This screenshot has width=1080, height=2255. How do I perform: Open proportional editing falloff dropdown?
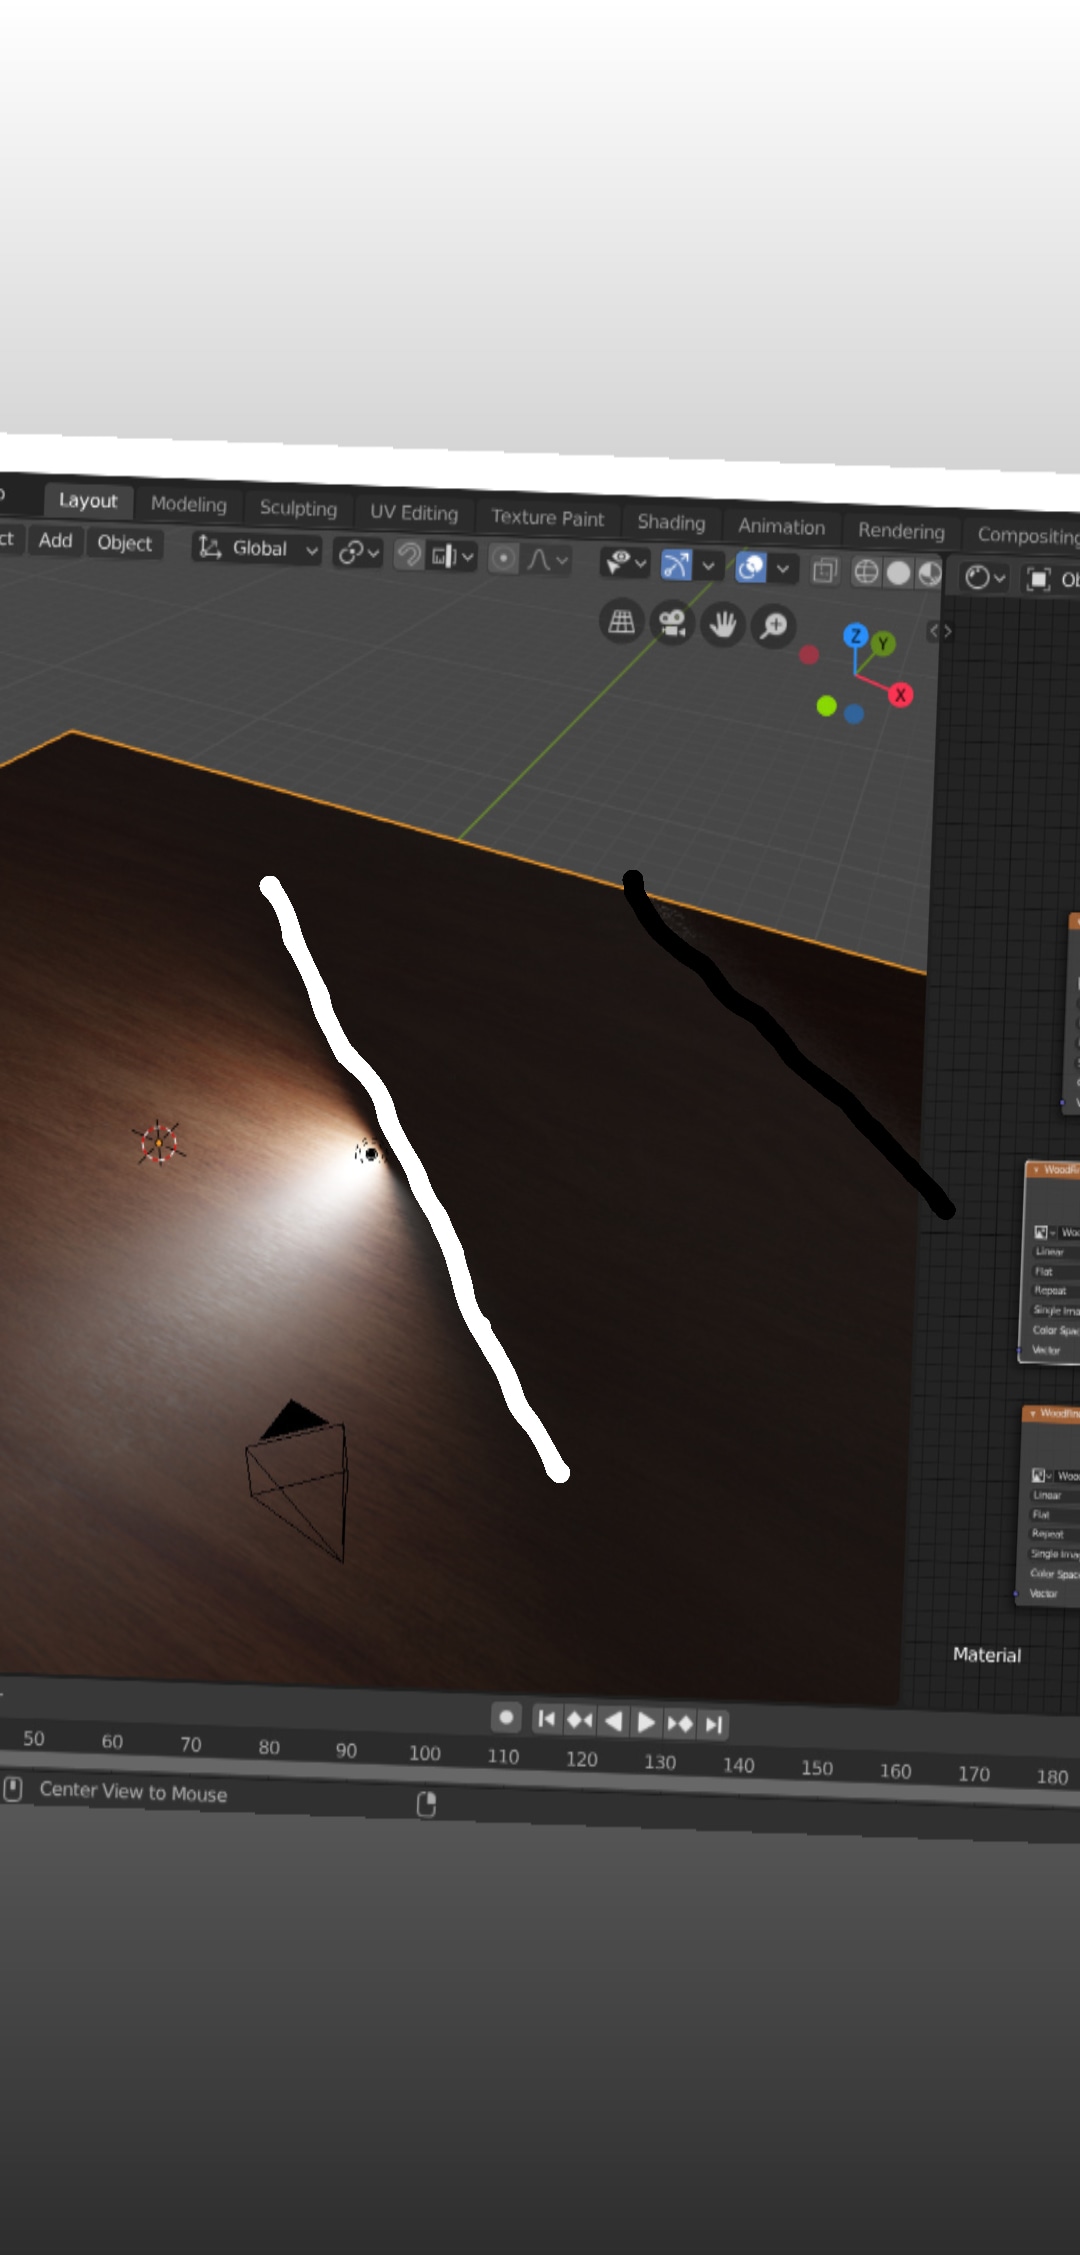pyautogui.click(x=548, y=560)
